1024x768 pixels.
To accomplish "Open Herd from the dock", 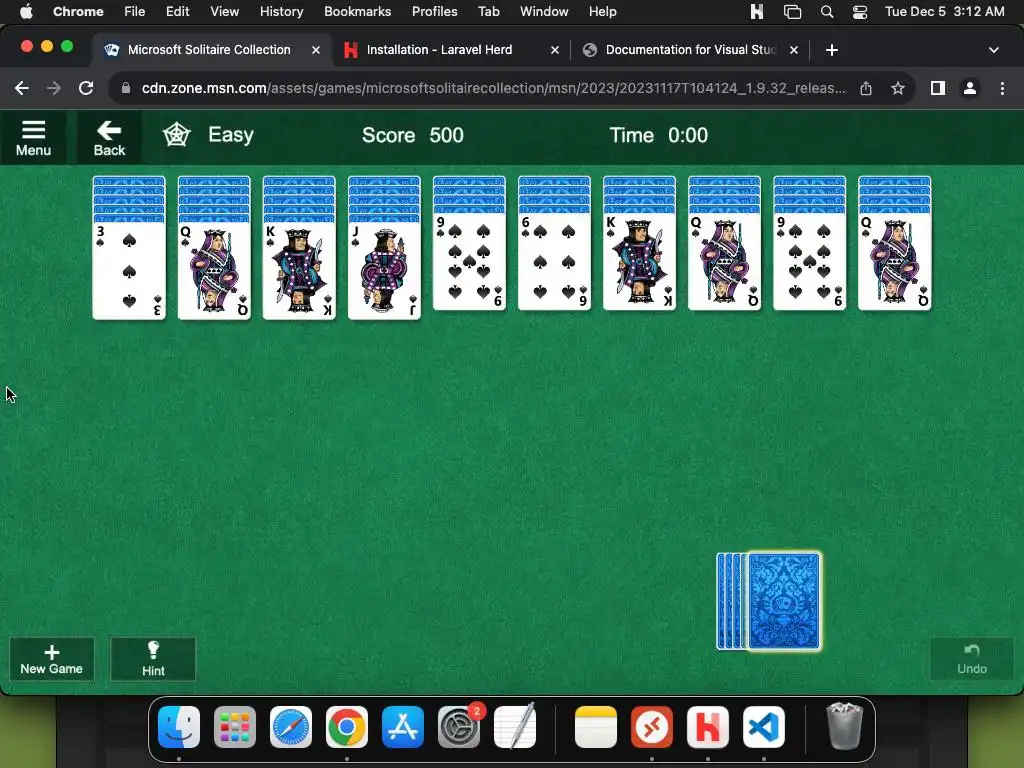I will pyautogui.click(x=708, y=727).
